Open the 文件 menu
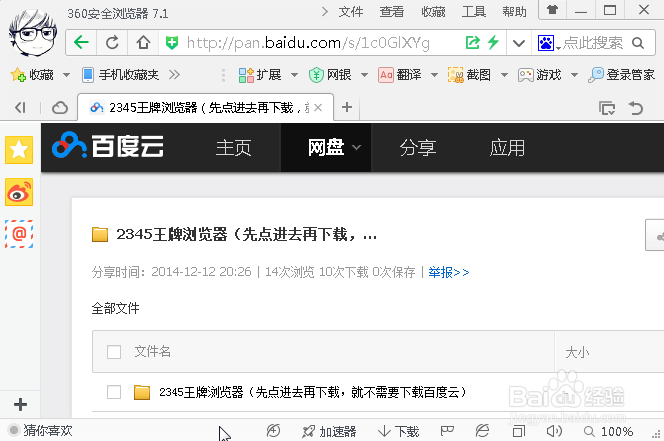This screenshot has width=664, height=441. pos(351,12)
